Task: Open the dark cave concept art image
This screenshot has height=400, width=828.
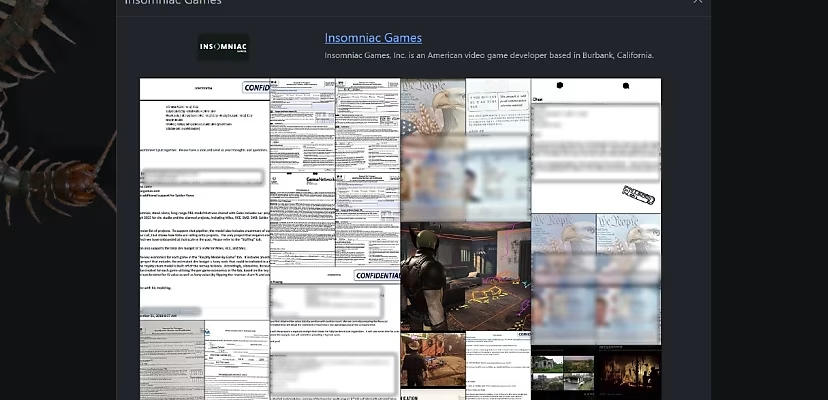Action: coord(628,372)
